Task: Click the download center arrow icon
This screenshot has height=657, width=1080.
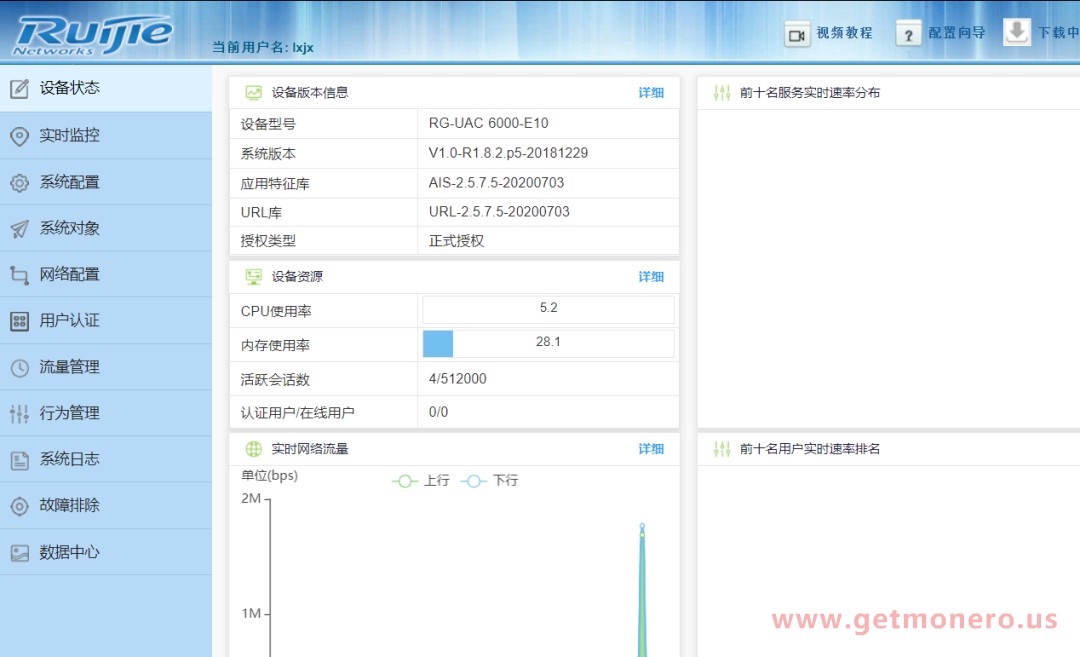Action: [x=1017, y=32]
